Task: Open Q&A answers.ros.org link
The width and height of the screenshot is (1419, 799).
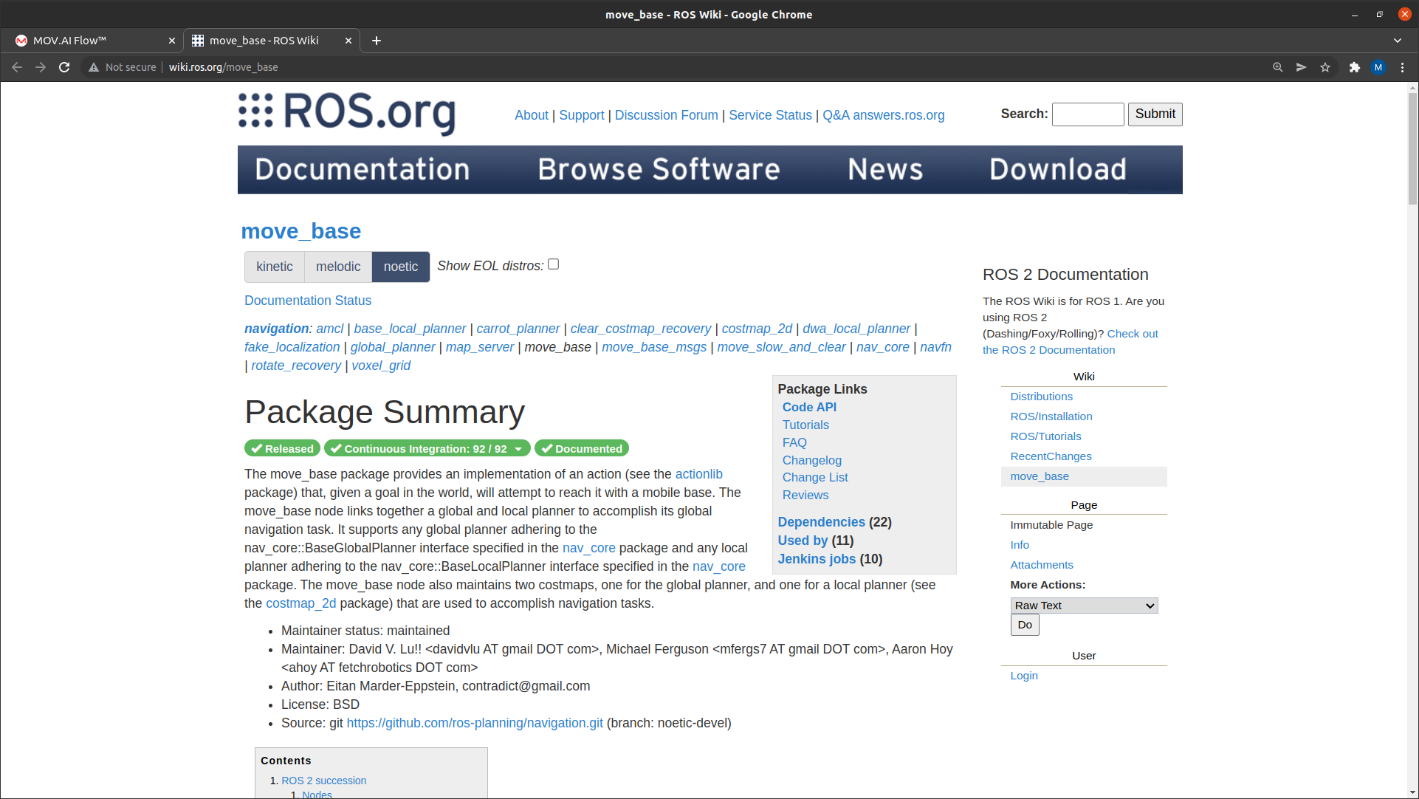Action: 884,115
